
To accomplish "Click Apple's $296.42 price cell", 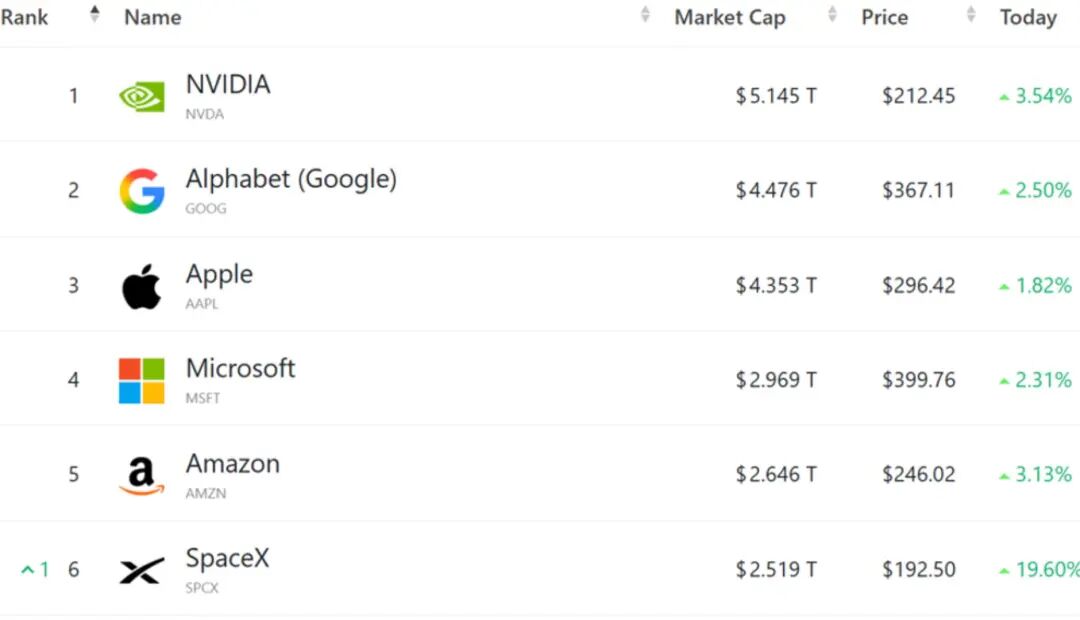I will click(919, 285).
